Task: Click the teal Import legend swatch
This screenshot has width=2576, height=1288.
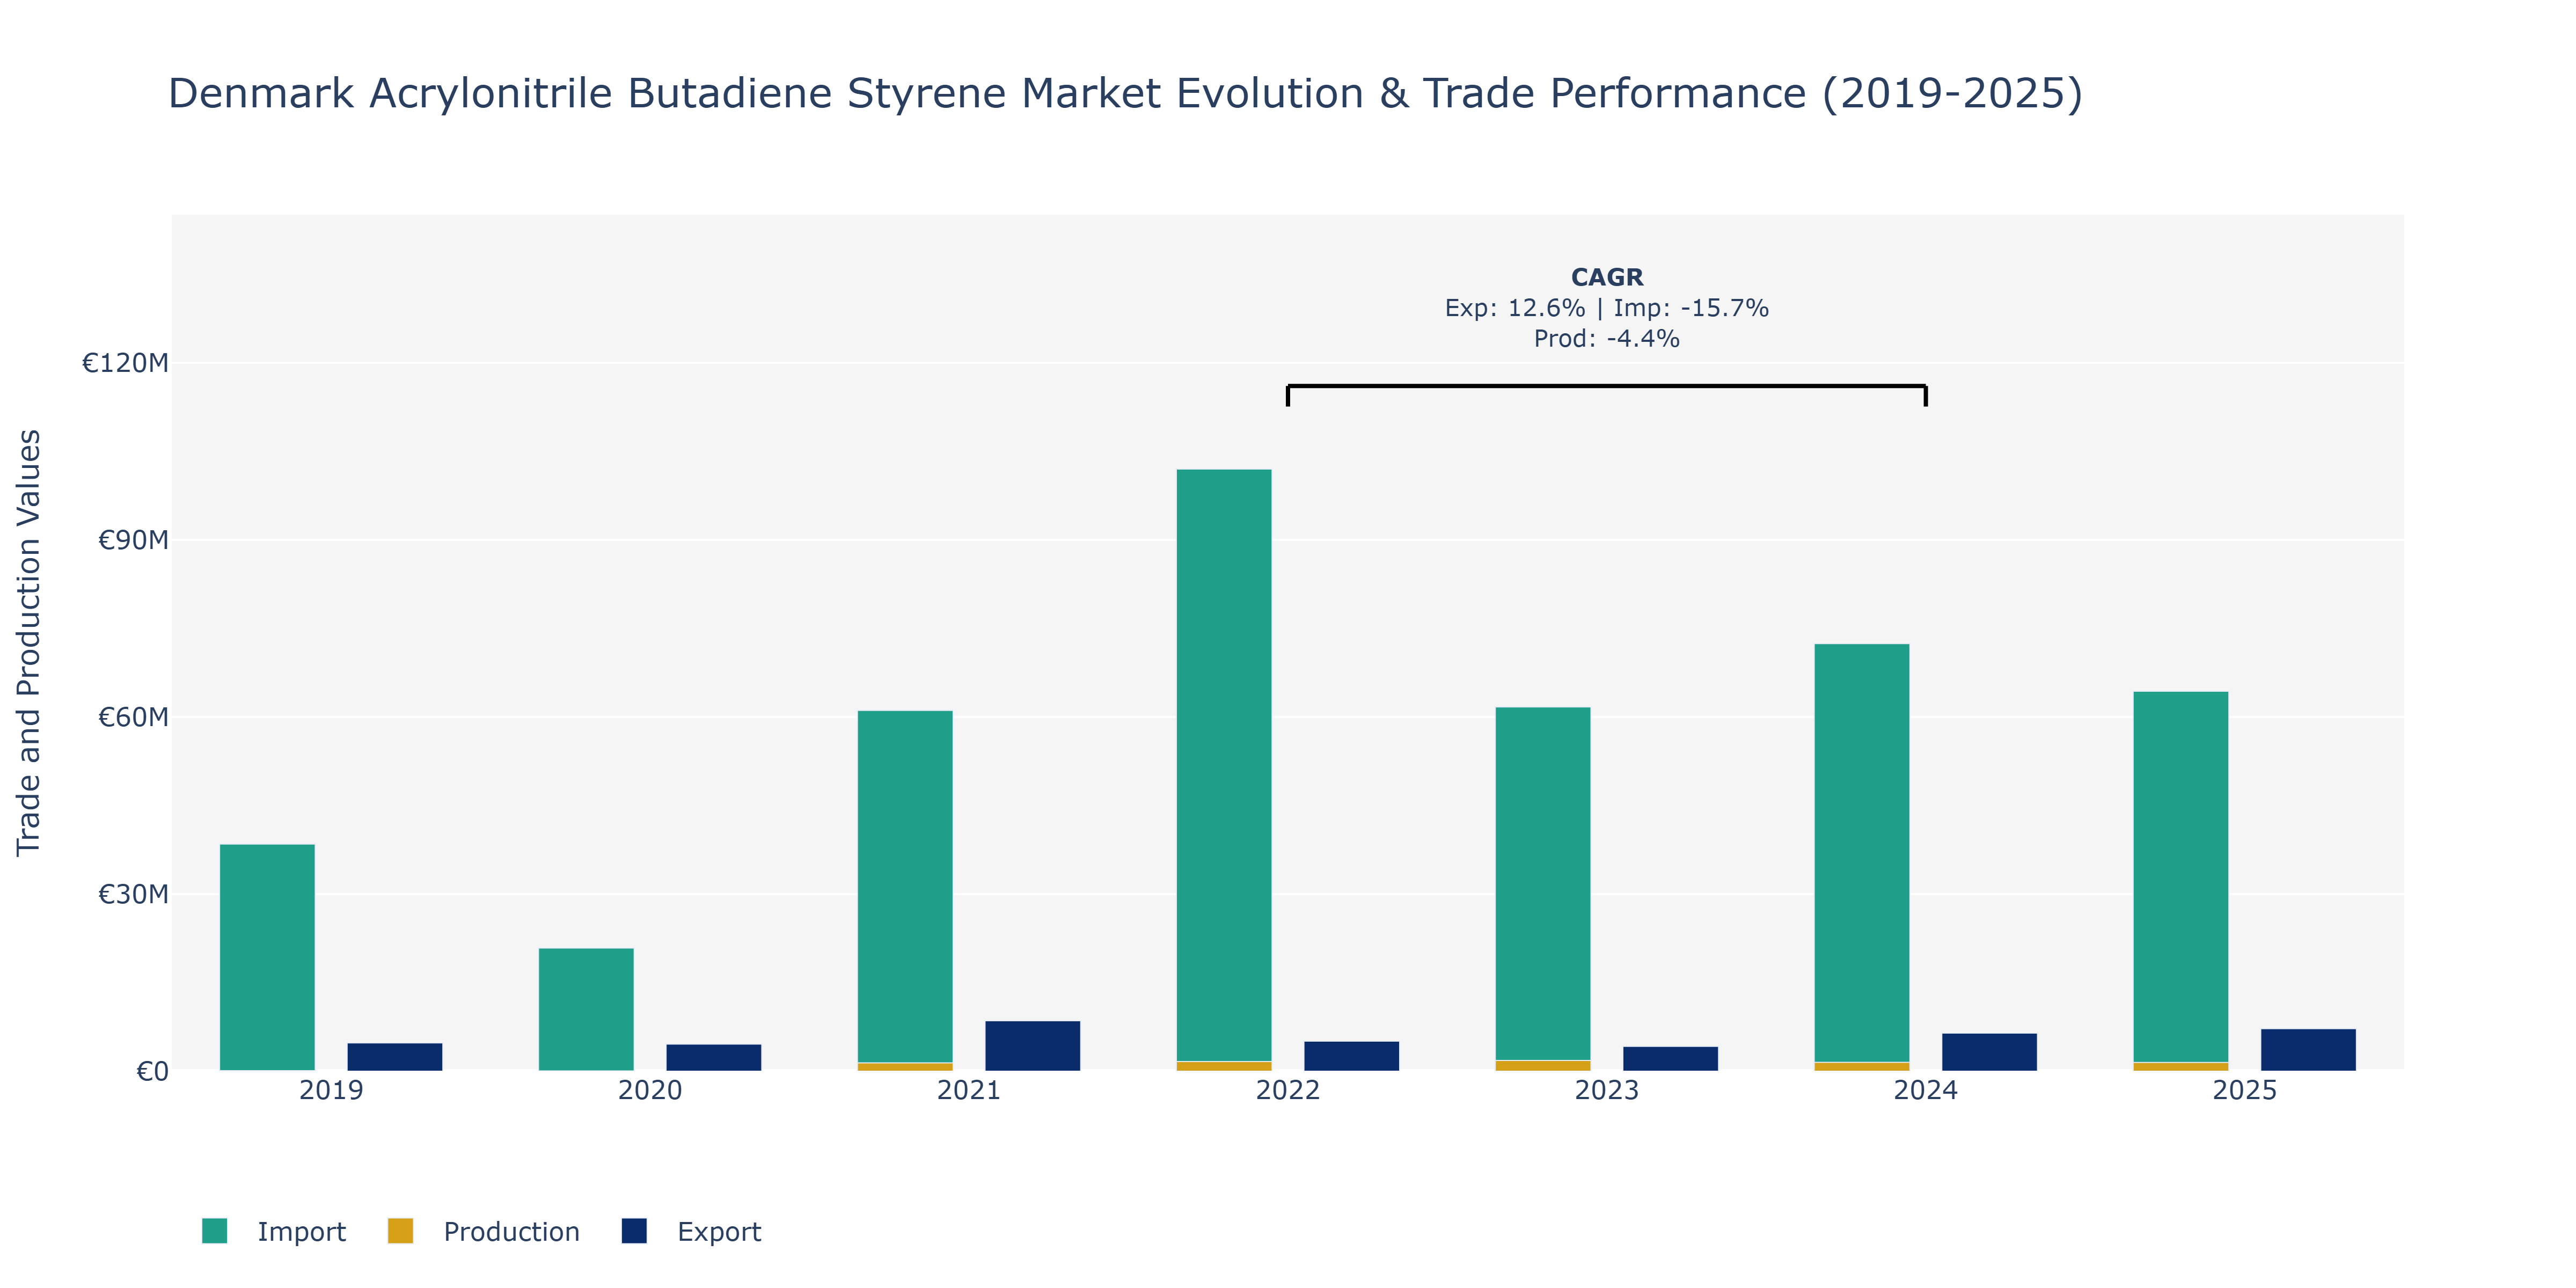Action: click(214, 1231)
